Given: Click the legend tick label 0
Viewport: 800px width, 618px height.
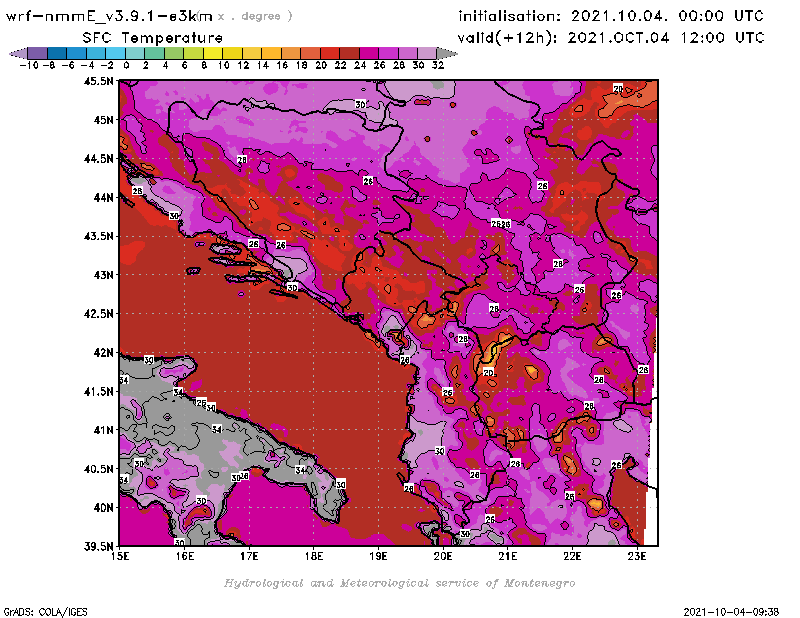Looking at the screenshot, I should click(x=126, y=65).
